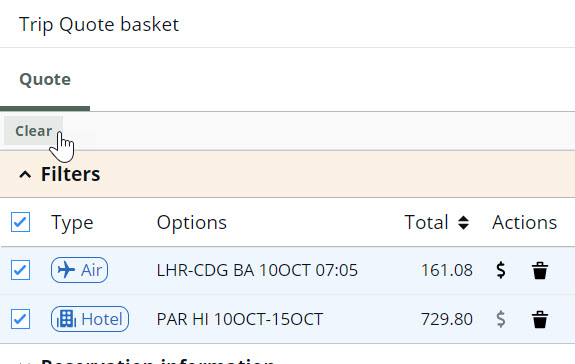The width and height of the screenshot is (575, 364).
Task: Expand the Reservation information section
Action: 157,361
